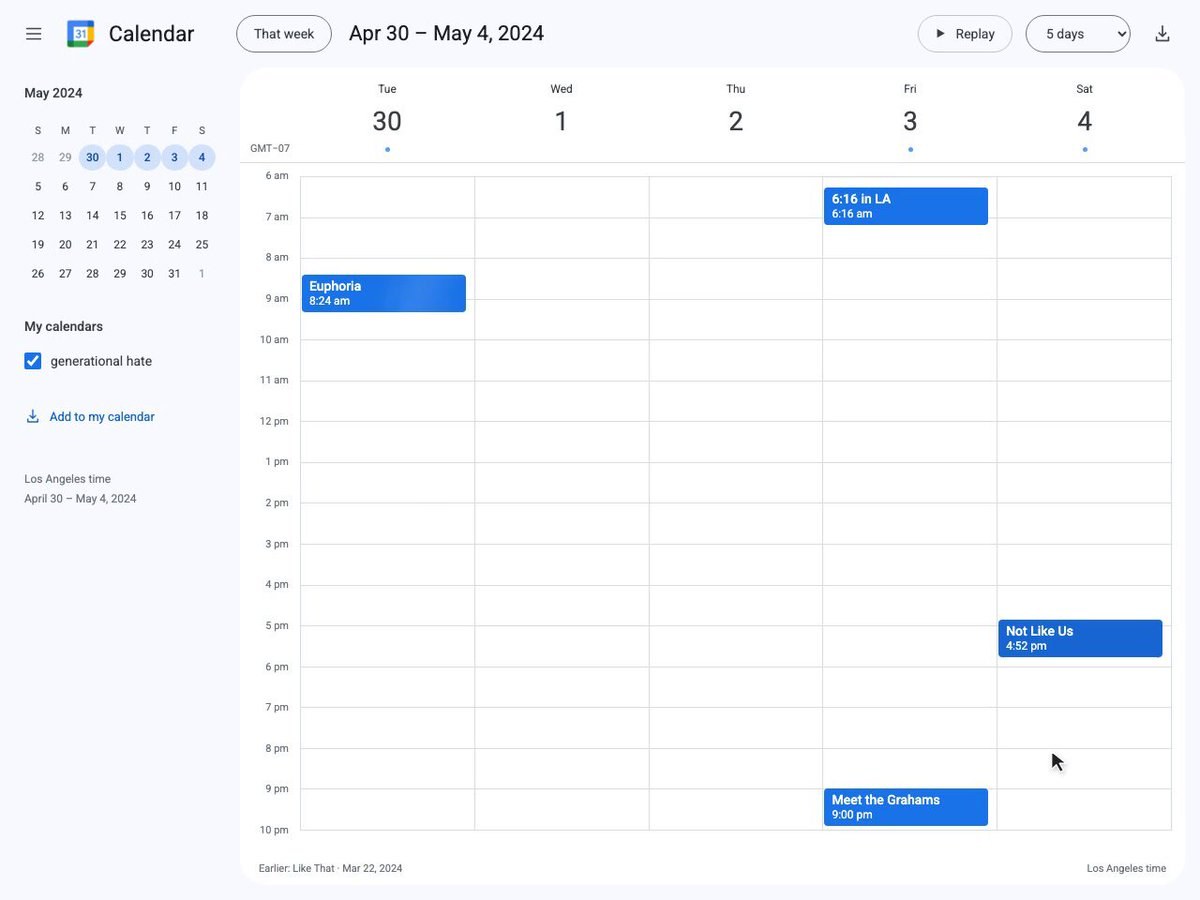Click the event dot under Sat 4
This screenshot has height=900, width=1200.
coord(1084,150)
